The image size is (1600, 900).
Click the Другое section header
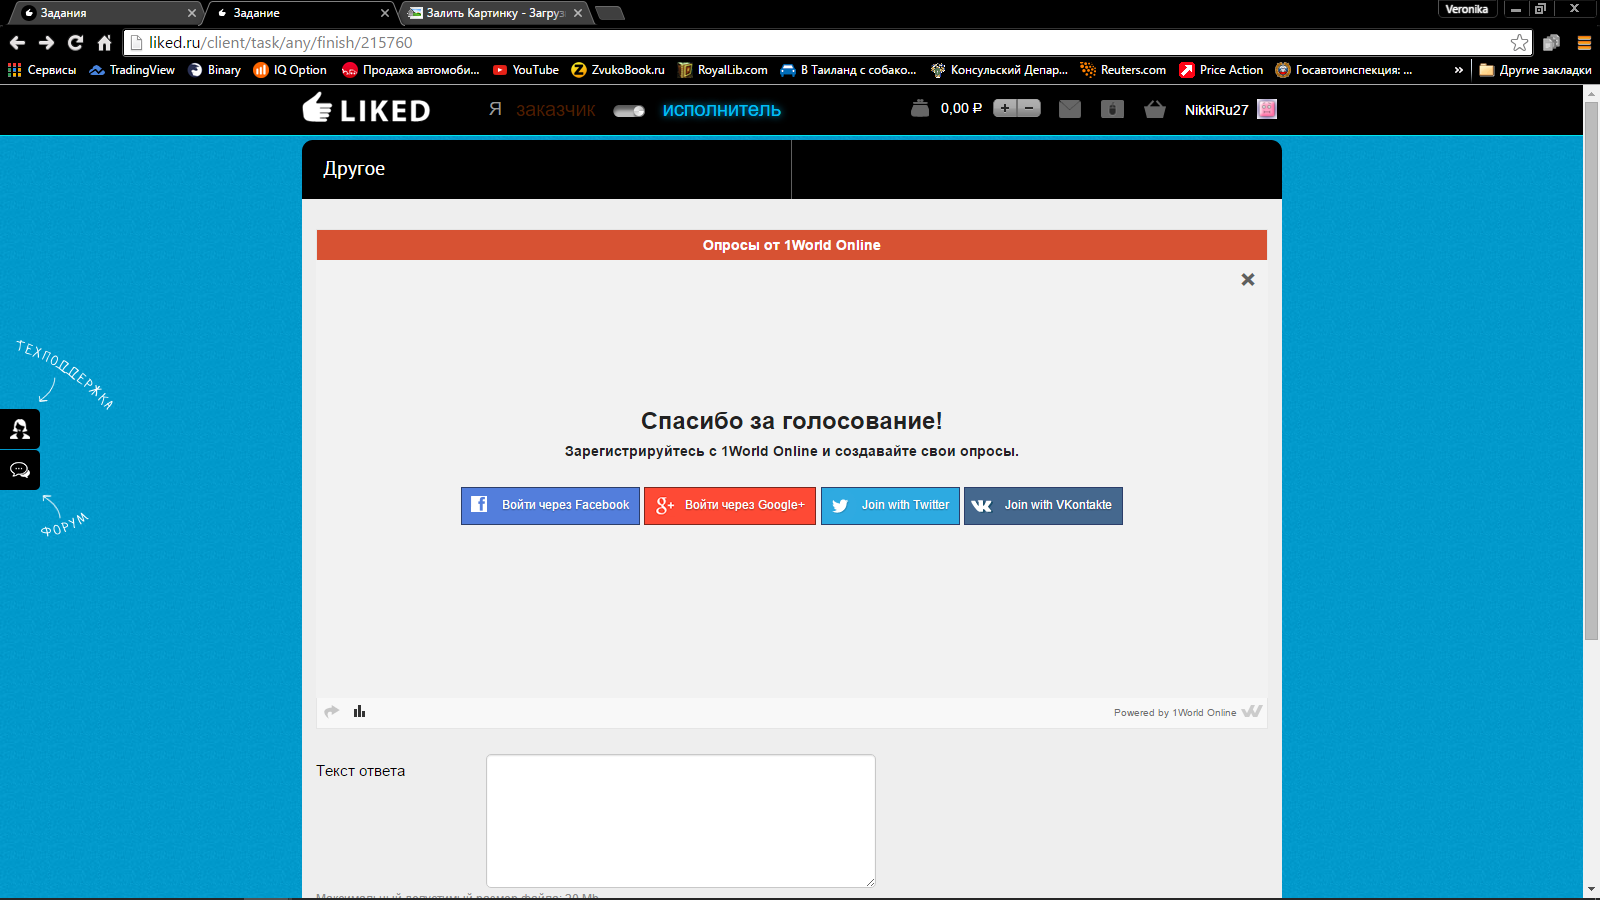point(354,169)
